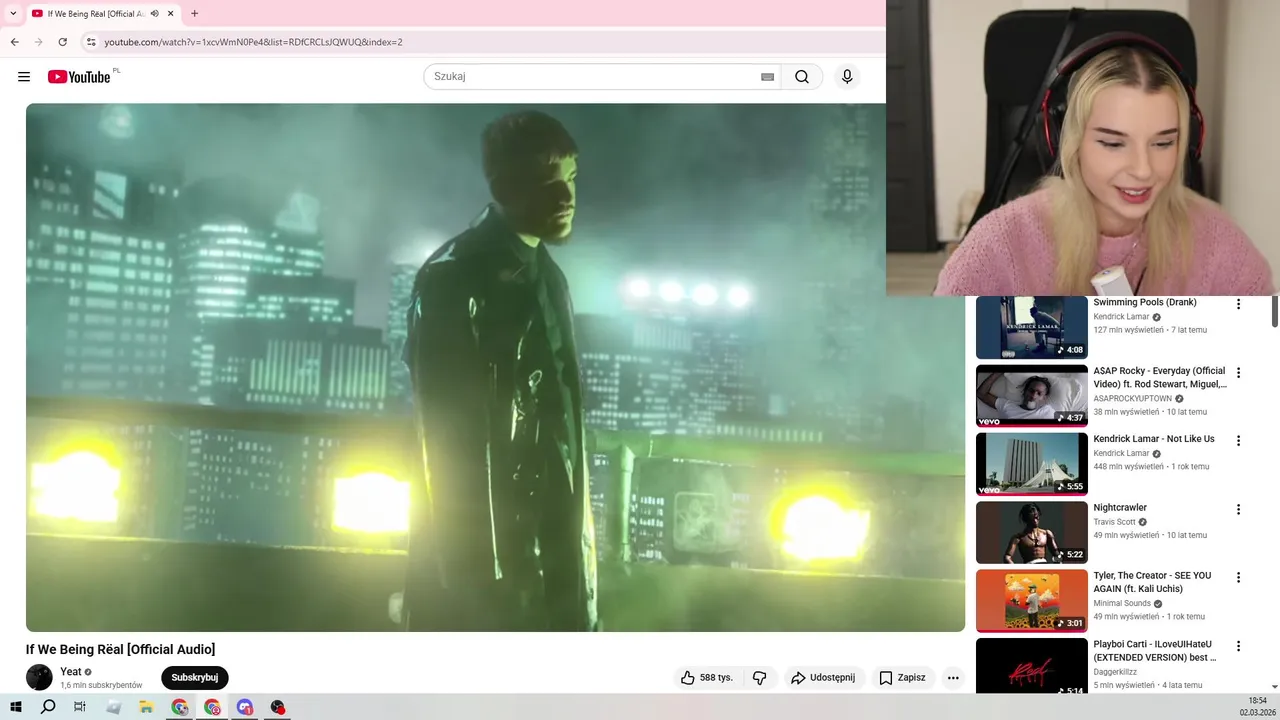Open the YouTube hamburger guide menu
Image resolution: width=1280 pixels, height=720 pixels.
point(24,77)
